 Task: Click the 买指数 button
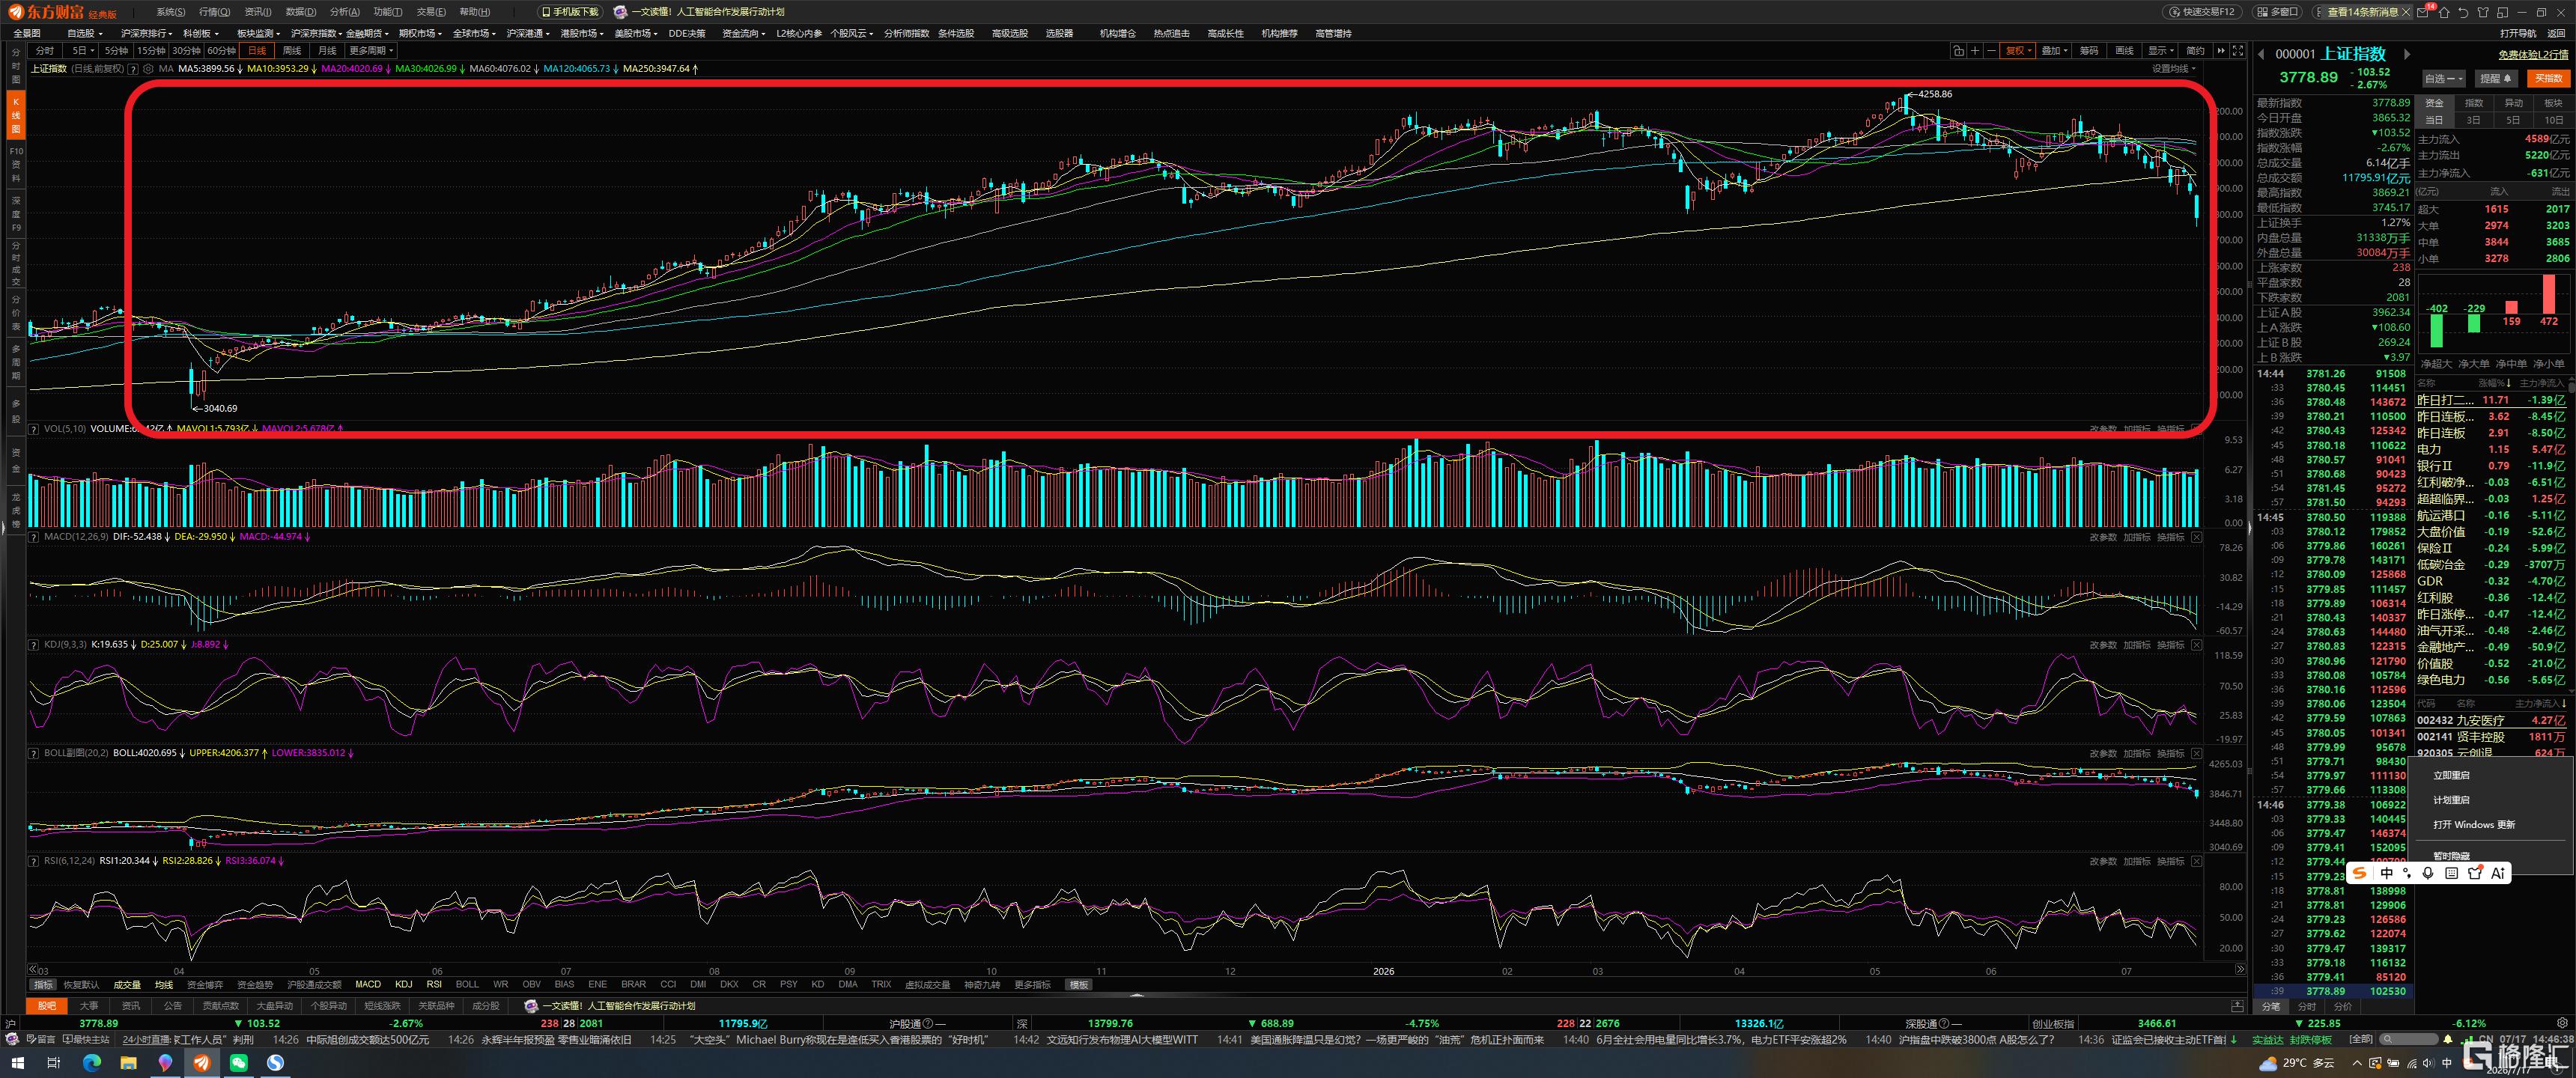point(2548,78)
